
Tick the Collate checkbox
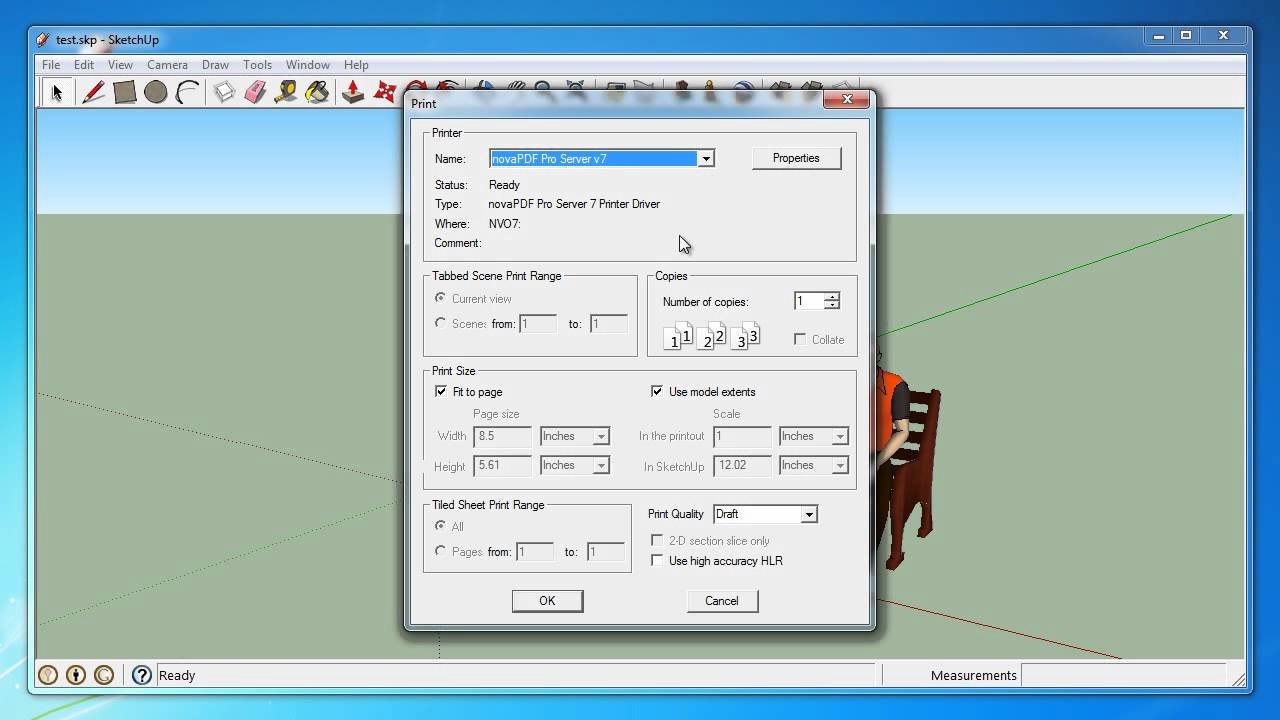800,339
